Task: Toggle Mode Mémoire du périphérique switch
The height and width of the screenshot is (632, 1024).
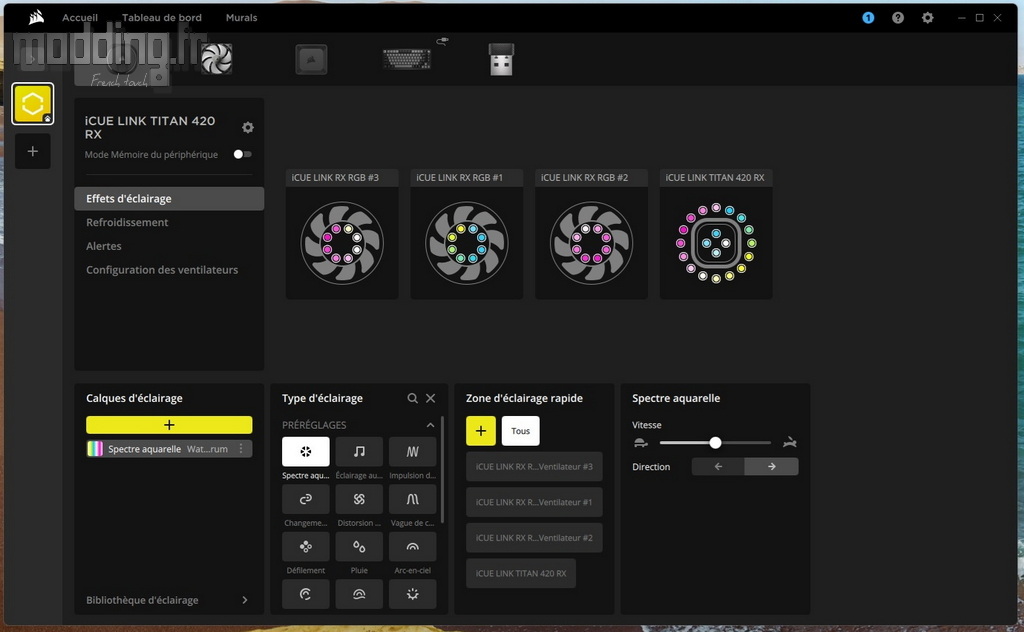Action: (x=242, y=154)
